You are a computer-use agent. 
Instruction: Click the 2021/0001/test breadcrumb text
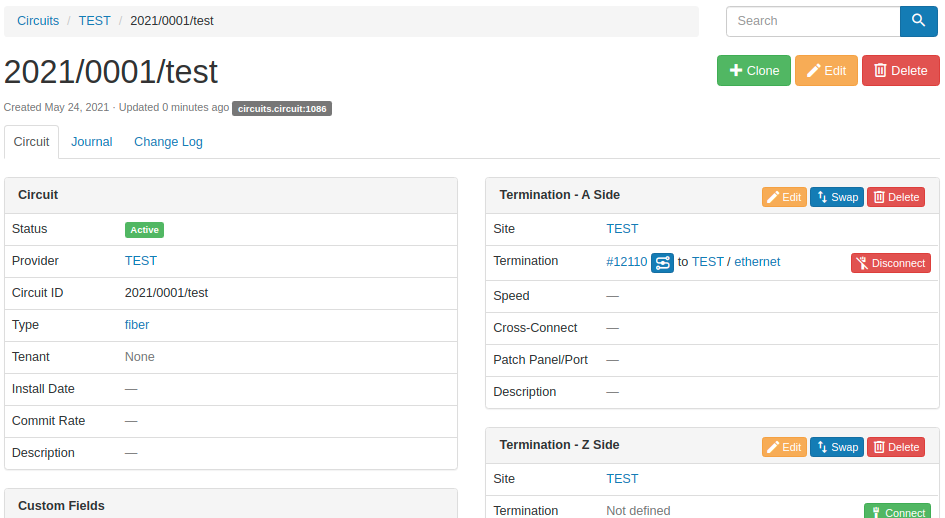point(172,21)
